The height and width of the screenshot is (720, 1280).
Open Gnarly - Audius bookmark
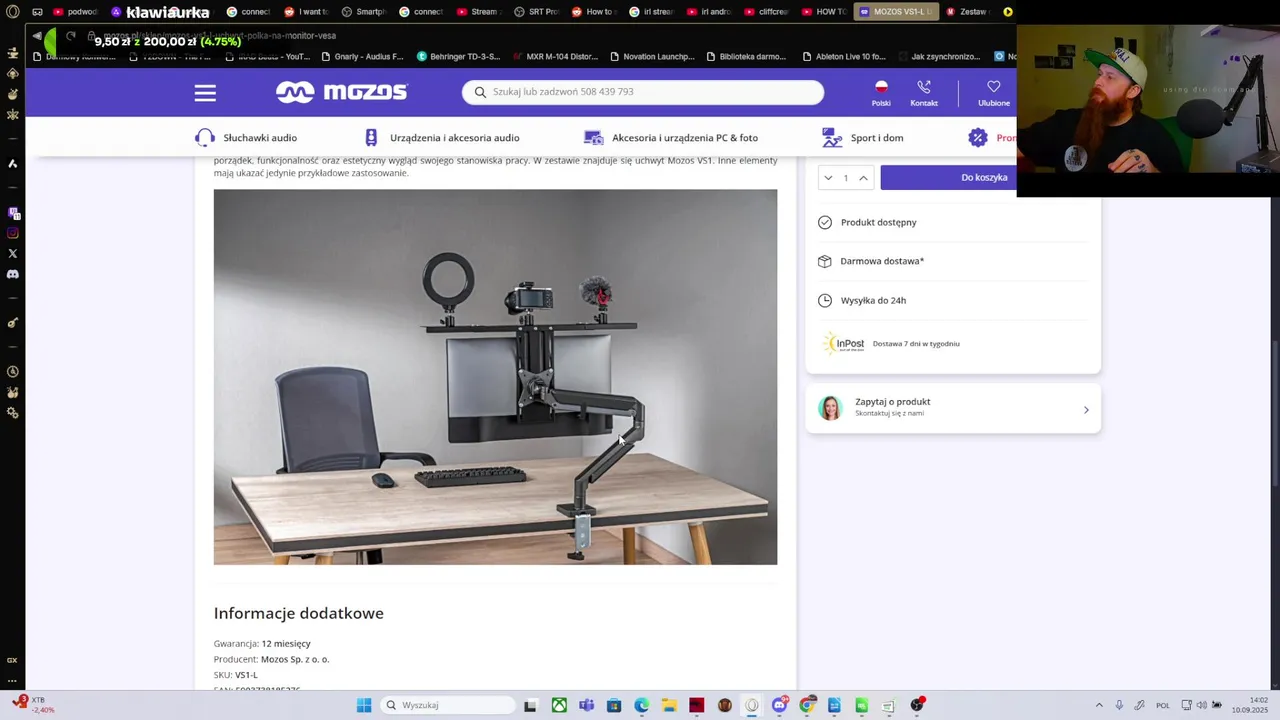(362, 57)
